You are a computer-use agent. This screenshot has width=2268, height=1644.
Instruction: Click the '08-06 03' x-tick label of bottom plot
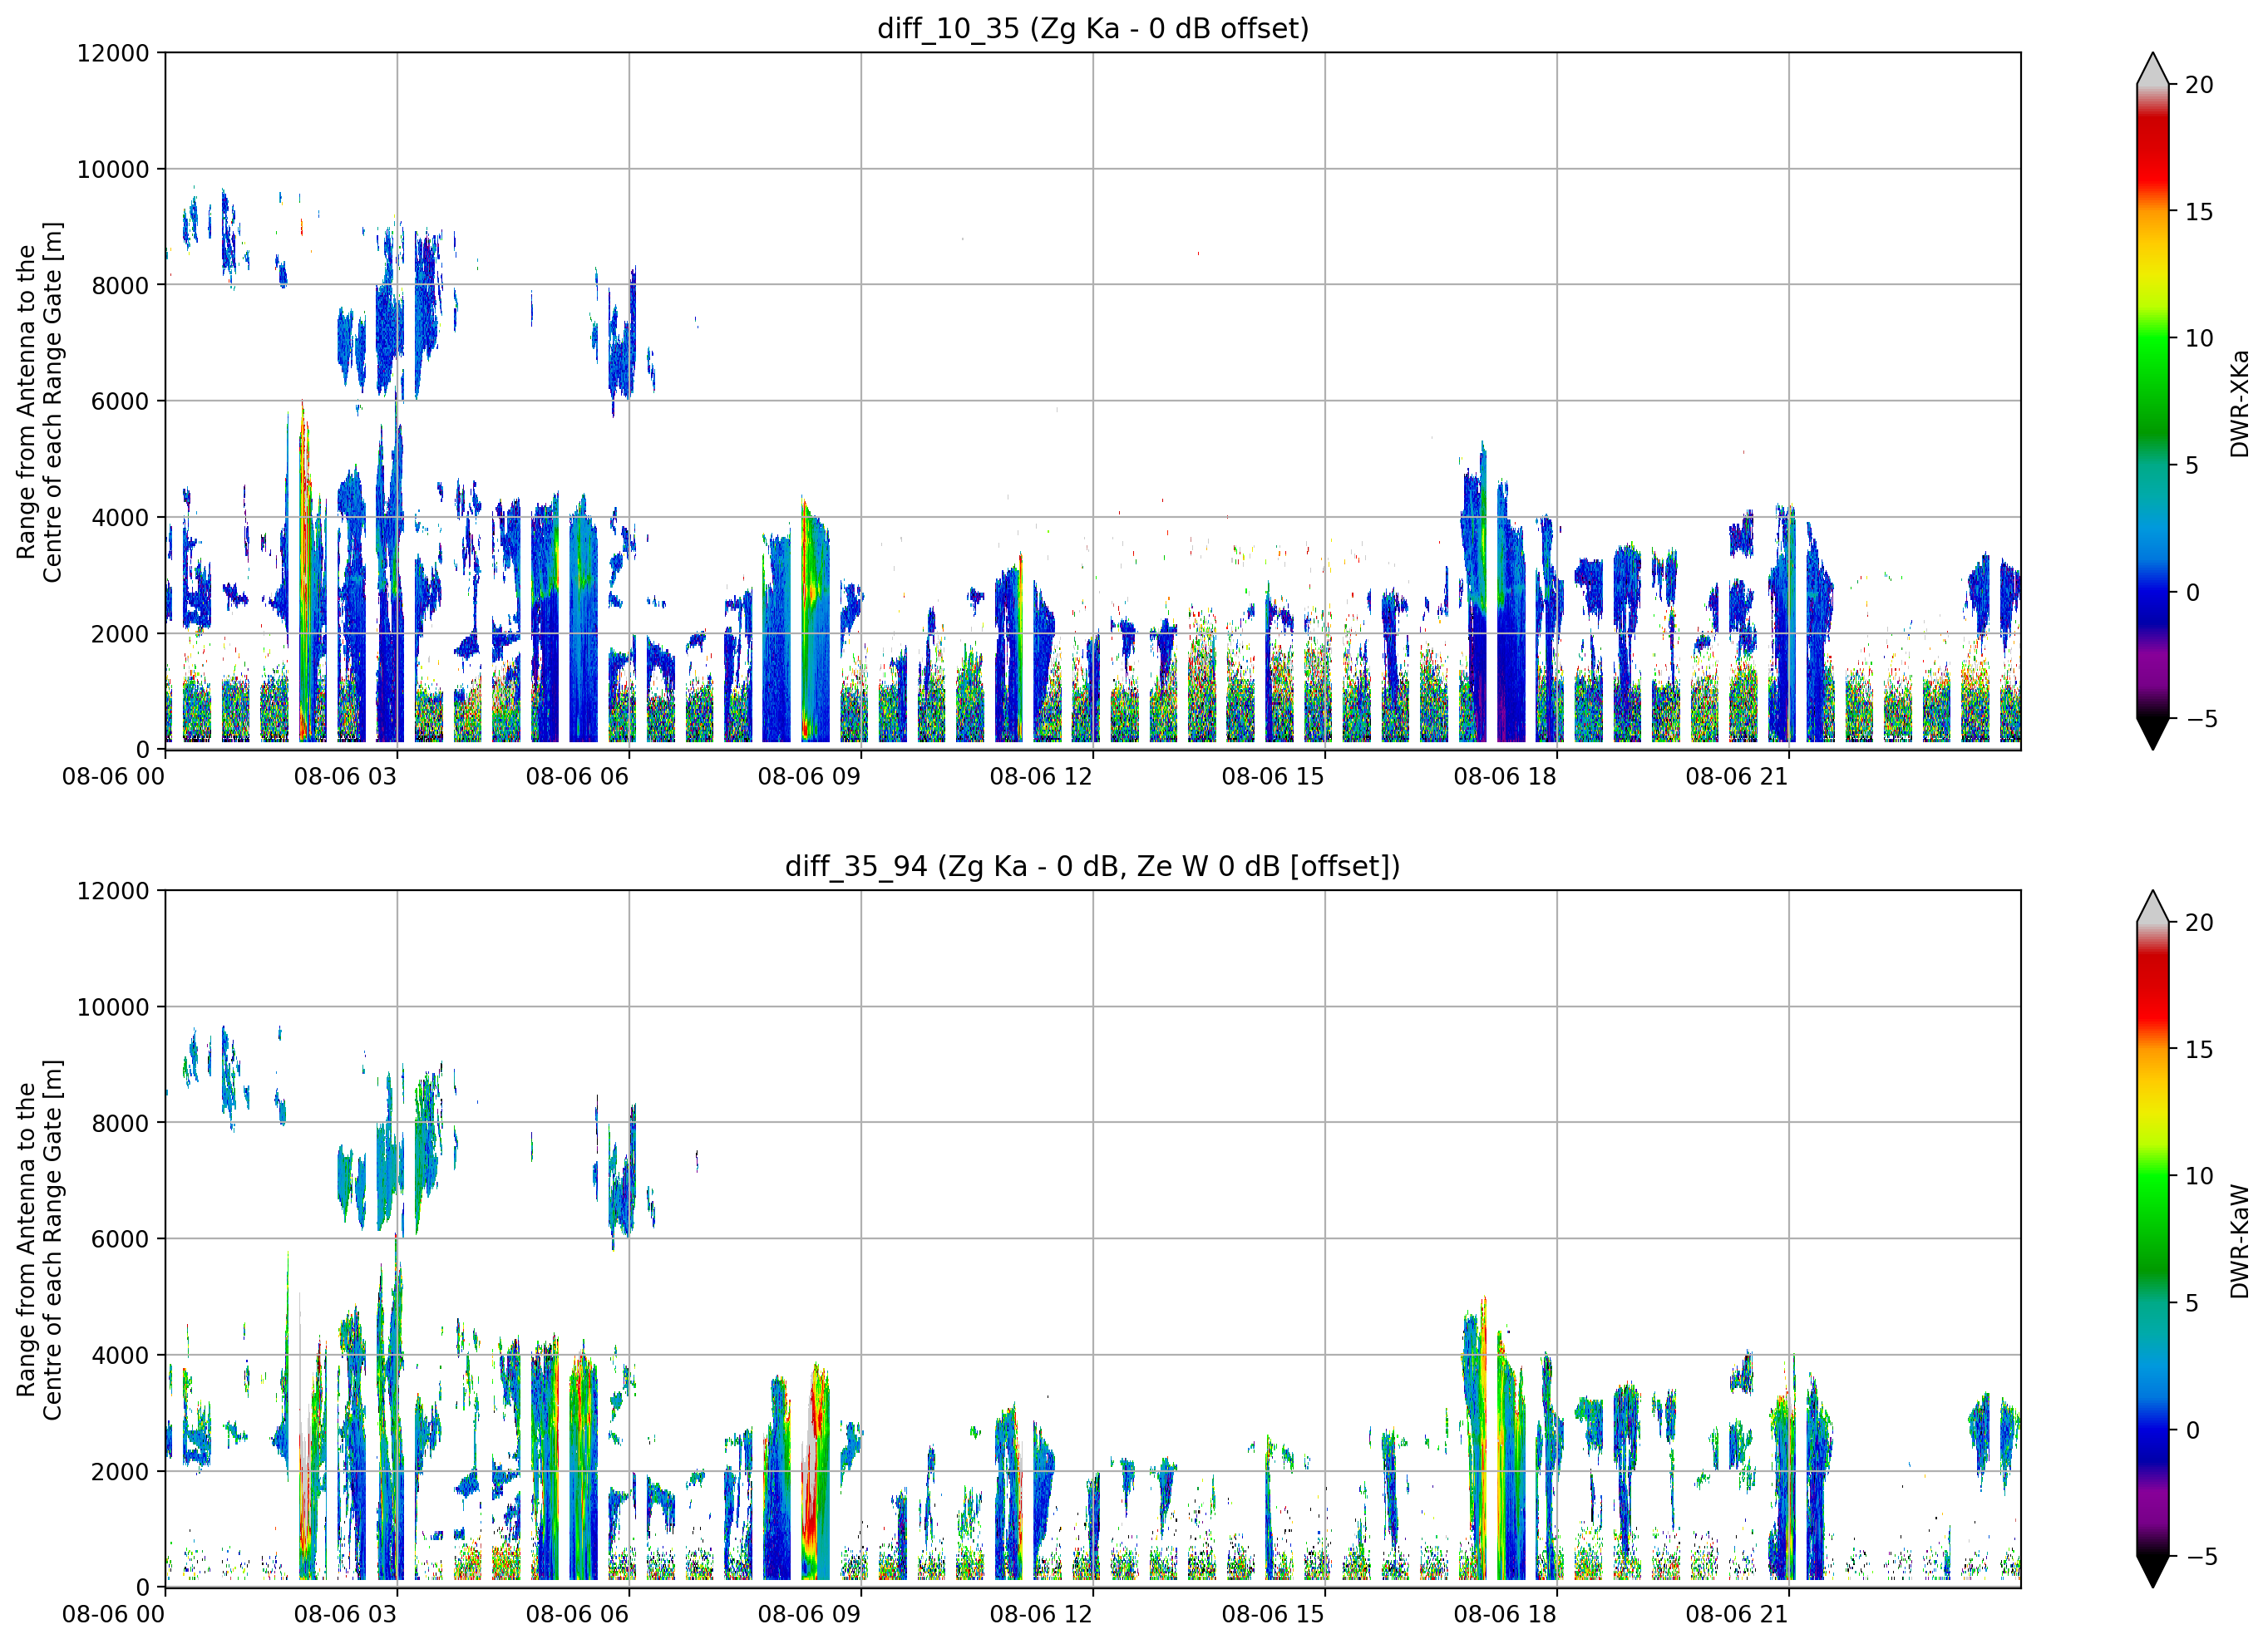pos(345,1615)
